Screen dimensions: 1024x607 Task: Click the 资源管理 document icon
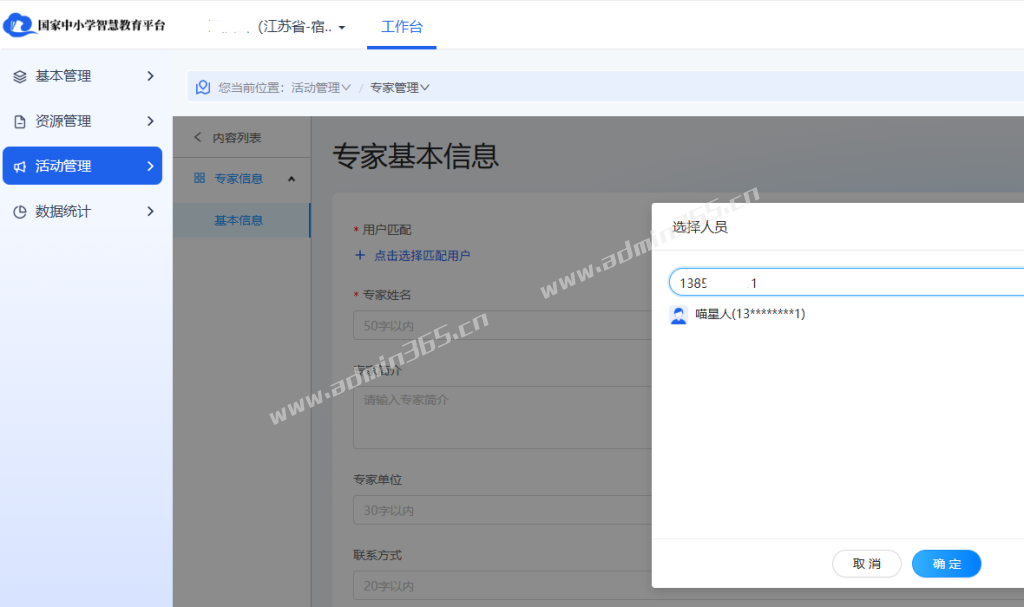click(20, 122)
